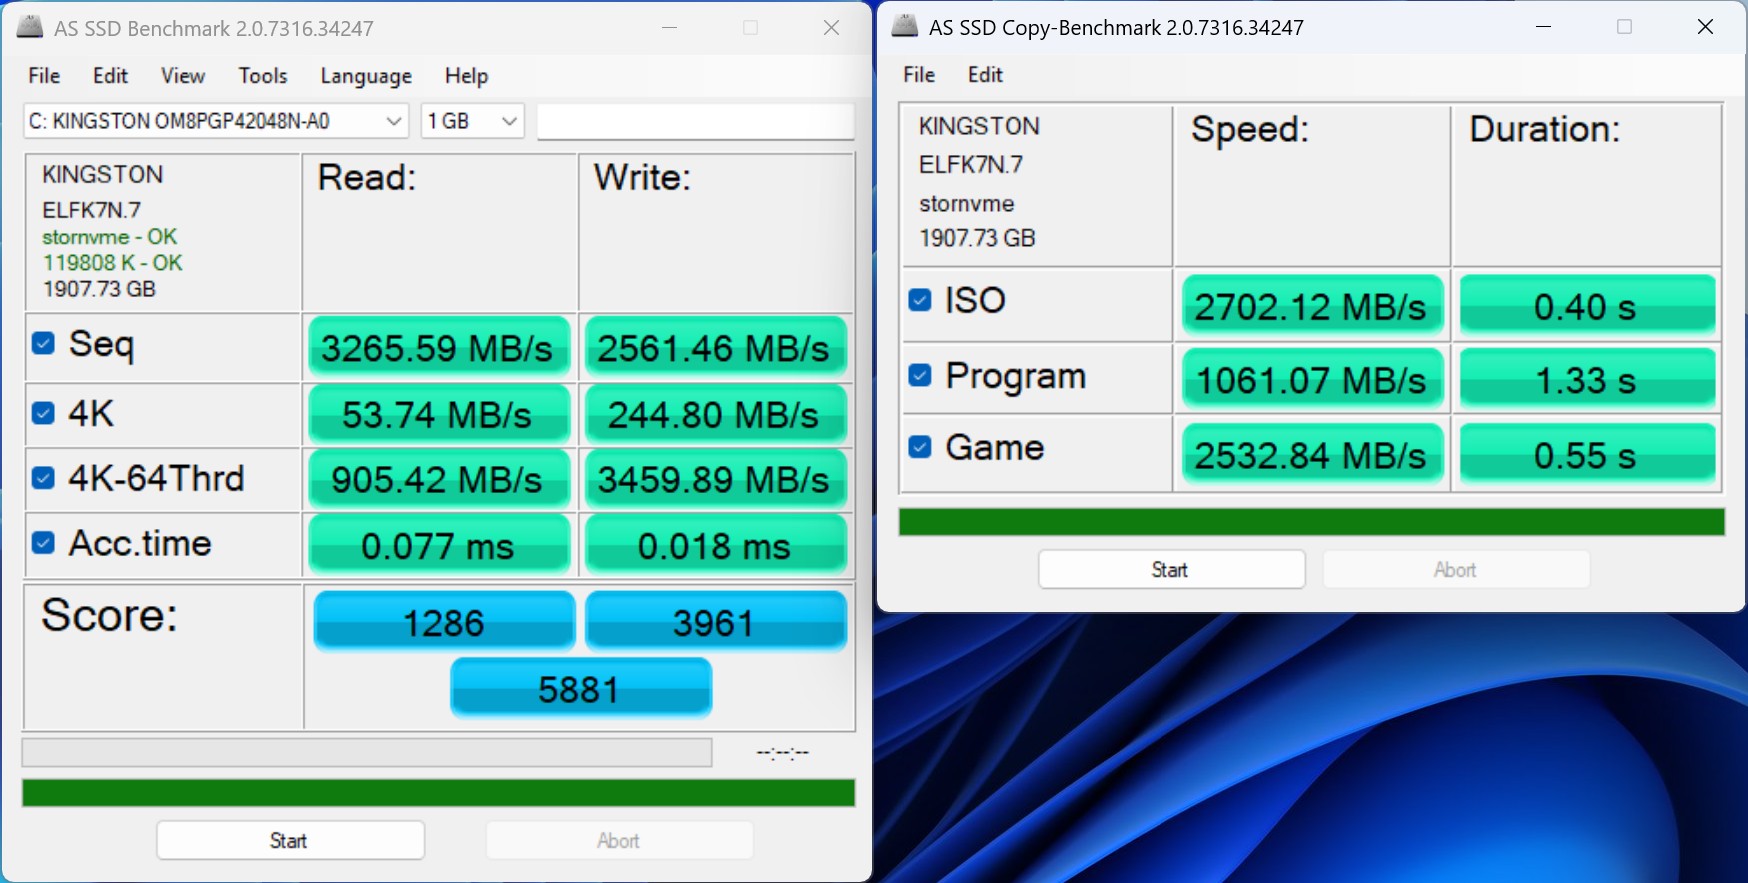Open the 1 GB test size dropdown
The height and width of the screenshot is (883, 1748).
point(473,121)
